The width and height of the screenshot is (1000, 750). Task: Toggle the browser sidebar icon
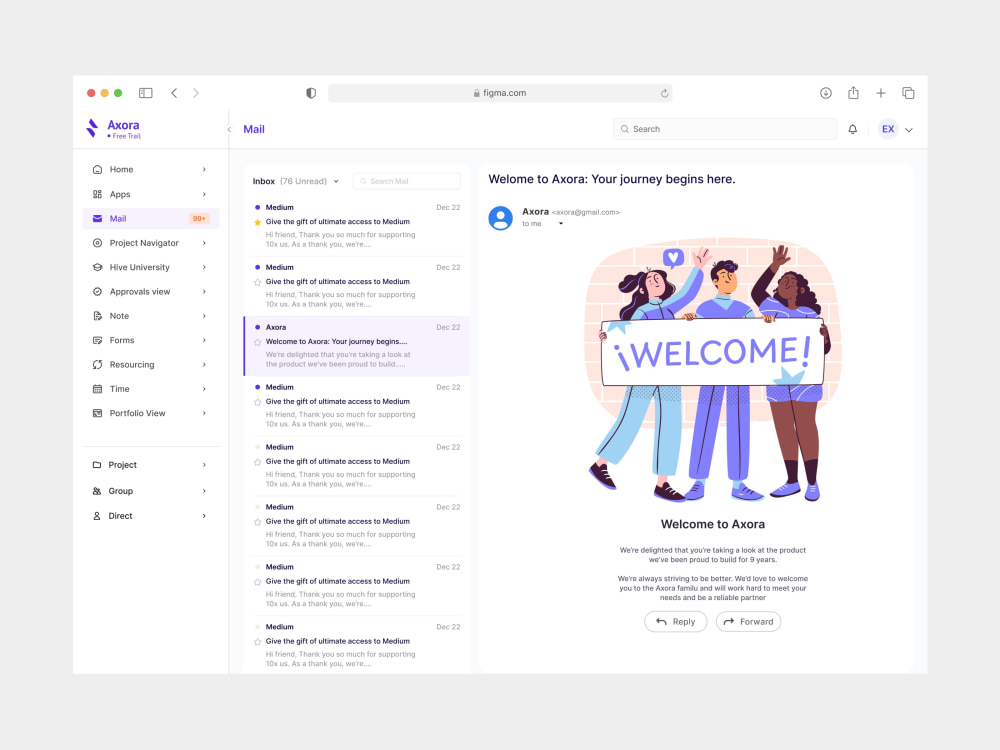[145, 93]
